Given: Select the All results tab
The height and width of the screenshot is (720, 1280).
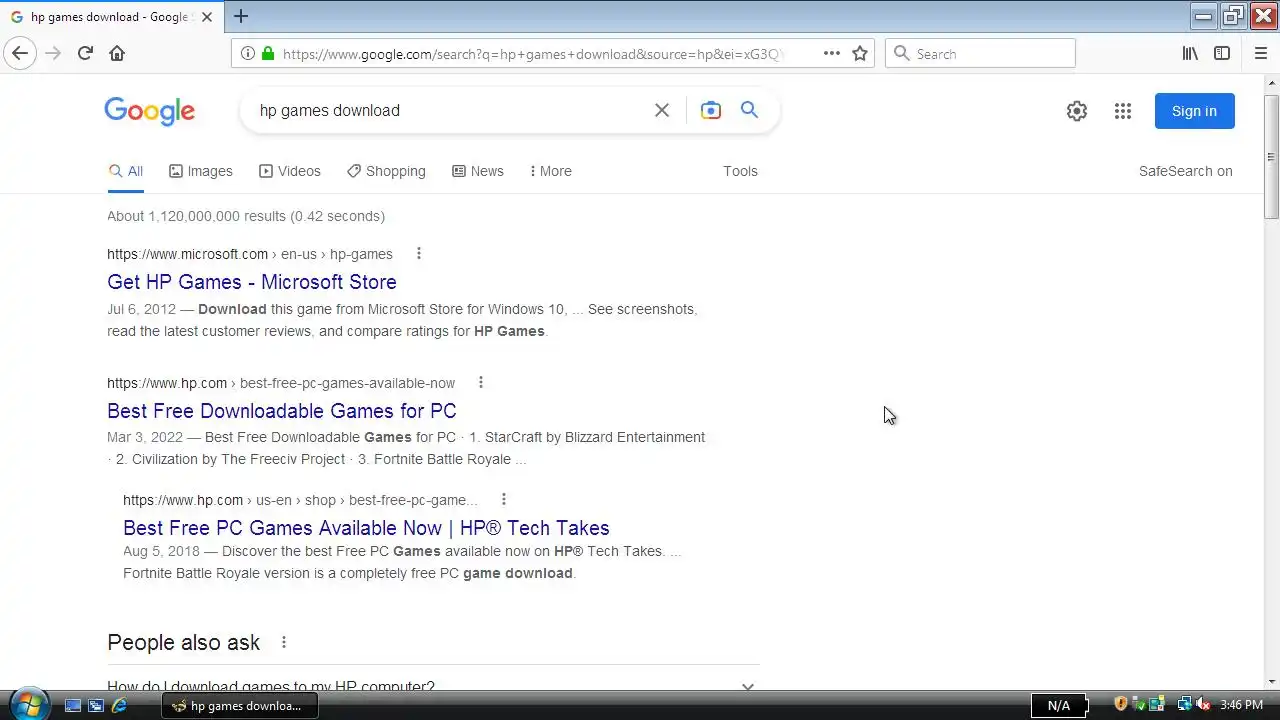Looking at the screenshot, I should point(126,171).
